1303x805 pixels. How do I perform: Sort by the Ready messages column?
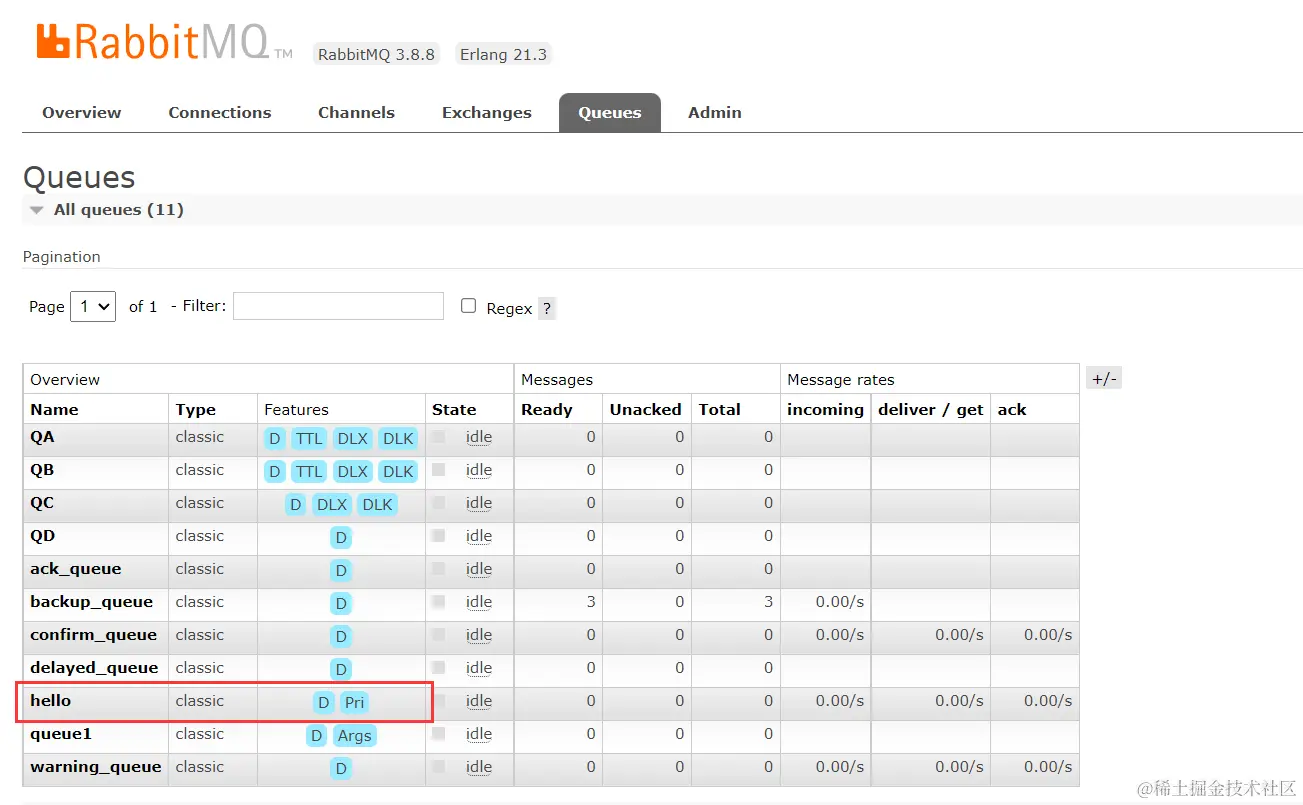[547, 409]
